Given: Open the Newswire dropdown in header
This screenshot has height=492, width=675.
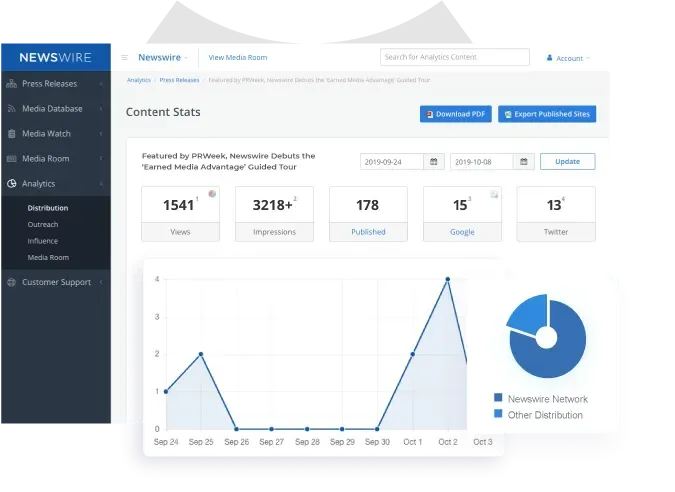Looking at the screenshot, I should tap(163, 57).
